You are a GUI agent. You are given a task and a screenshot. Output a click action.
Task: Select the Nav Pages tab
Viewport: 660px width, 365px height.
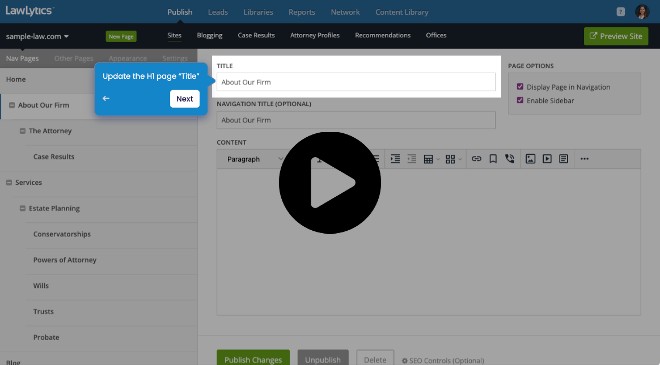tap(22, 59)
